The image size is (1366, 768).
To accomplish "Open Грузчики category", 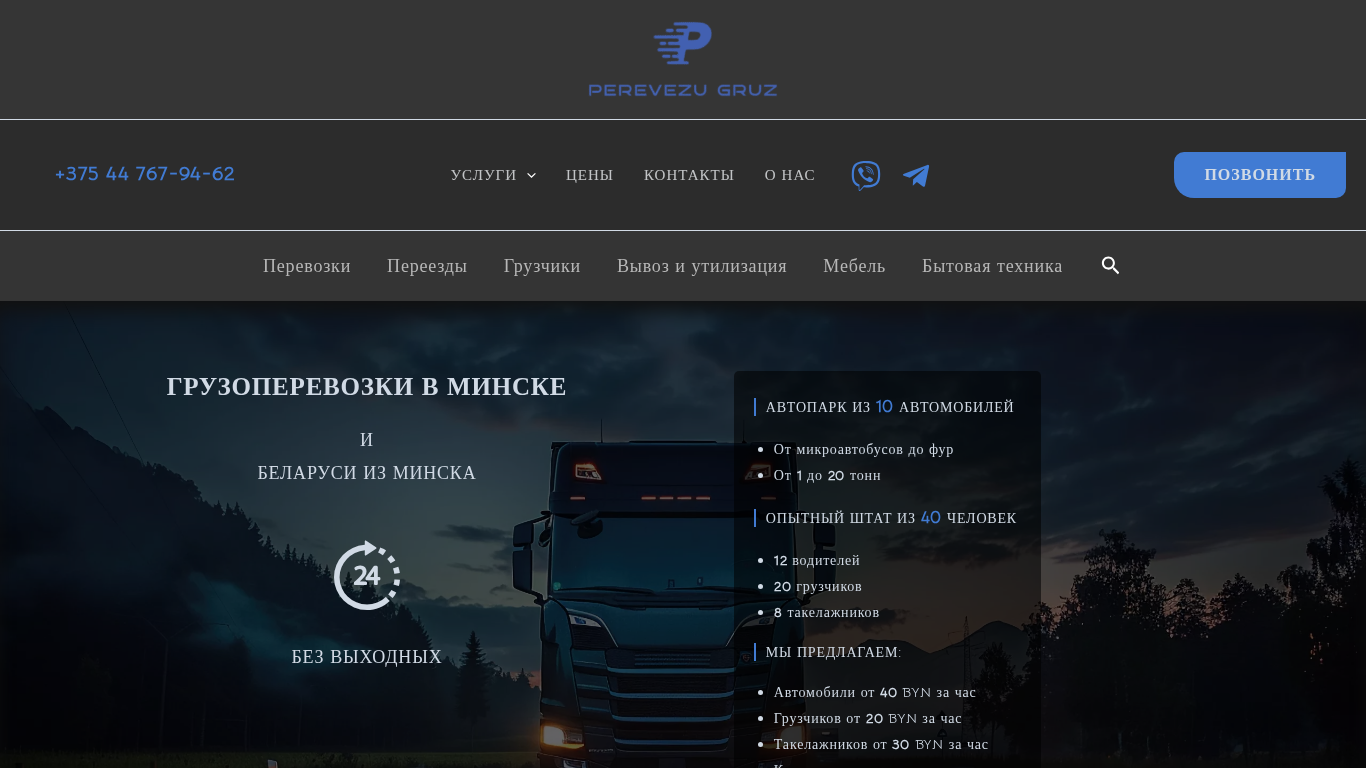I will (542, 266).
